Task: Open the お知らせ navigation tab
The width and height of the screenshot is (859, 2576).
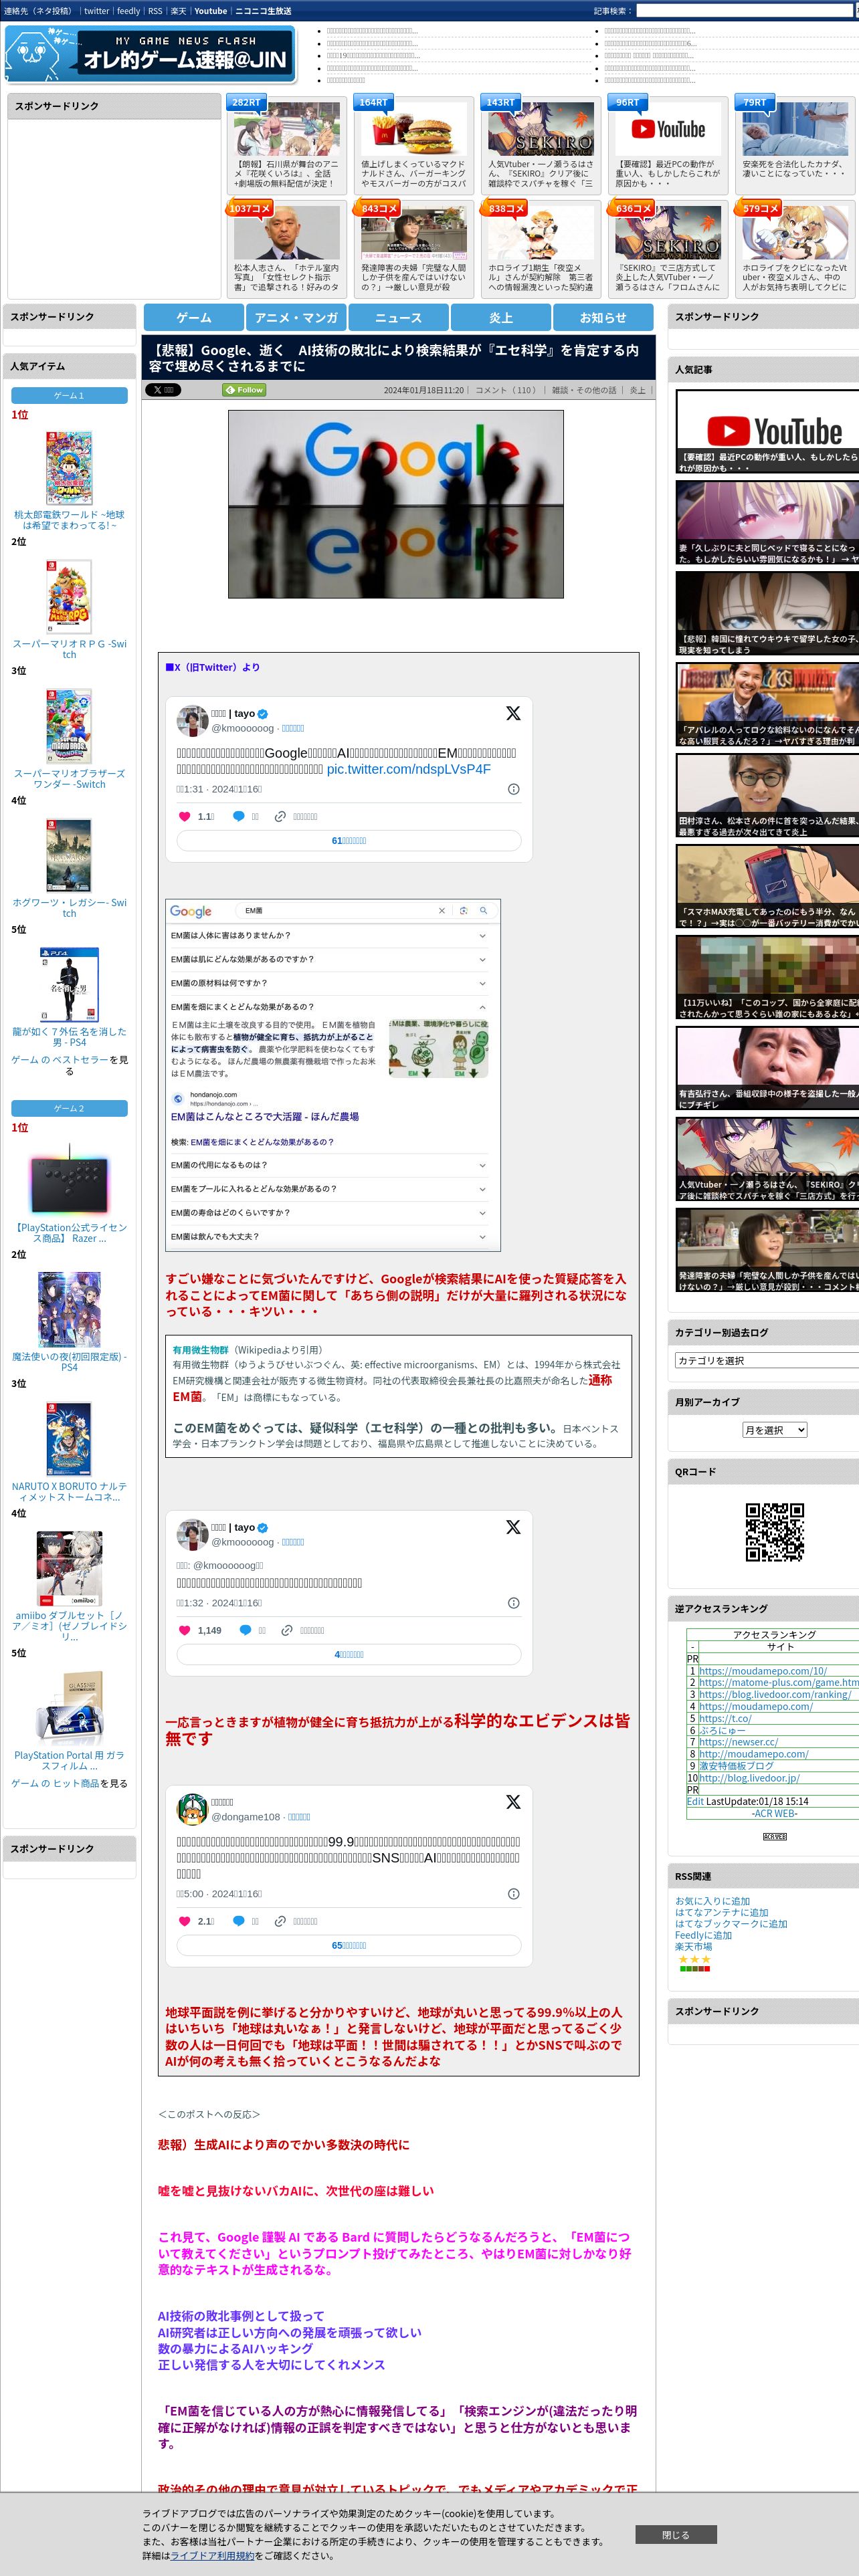Action: pos(603,317)
